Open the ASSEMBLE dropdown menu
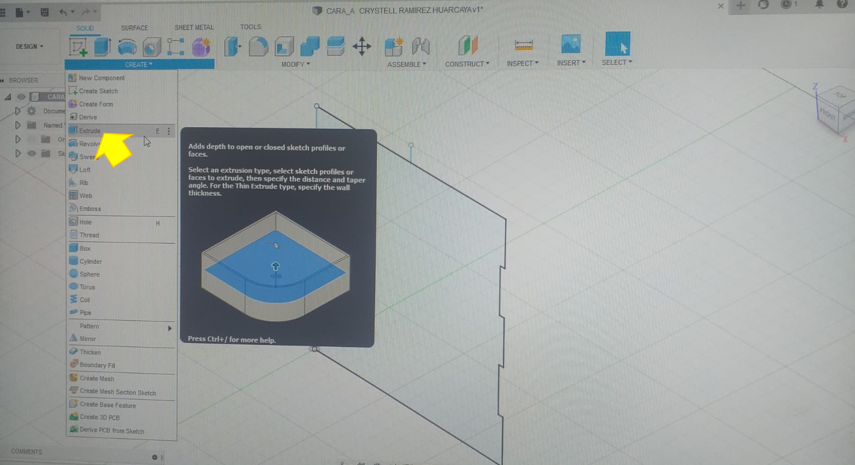Screen dimensions: 855x465 click(x=407, y=64)
